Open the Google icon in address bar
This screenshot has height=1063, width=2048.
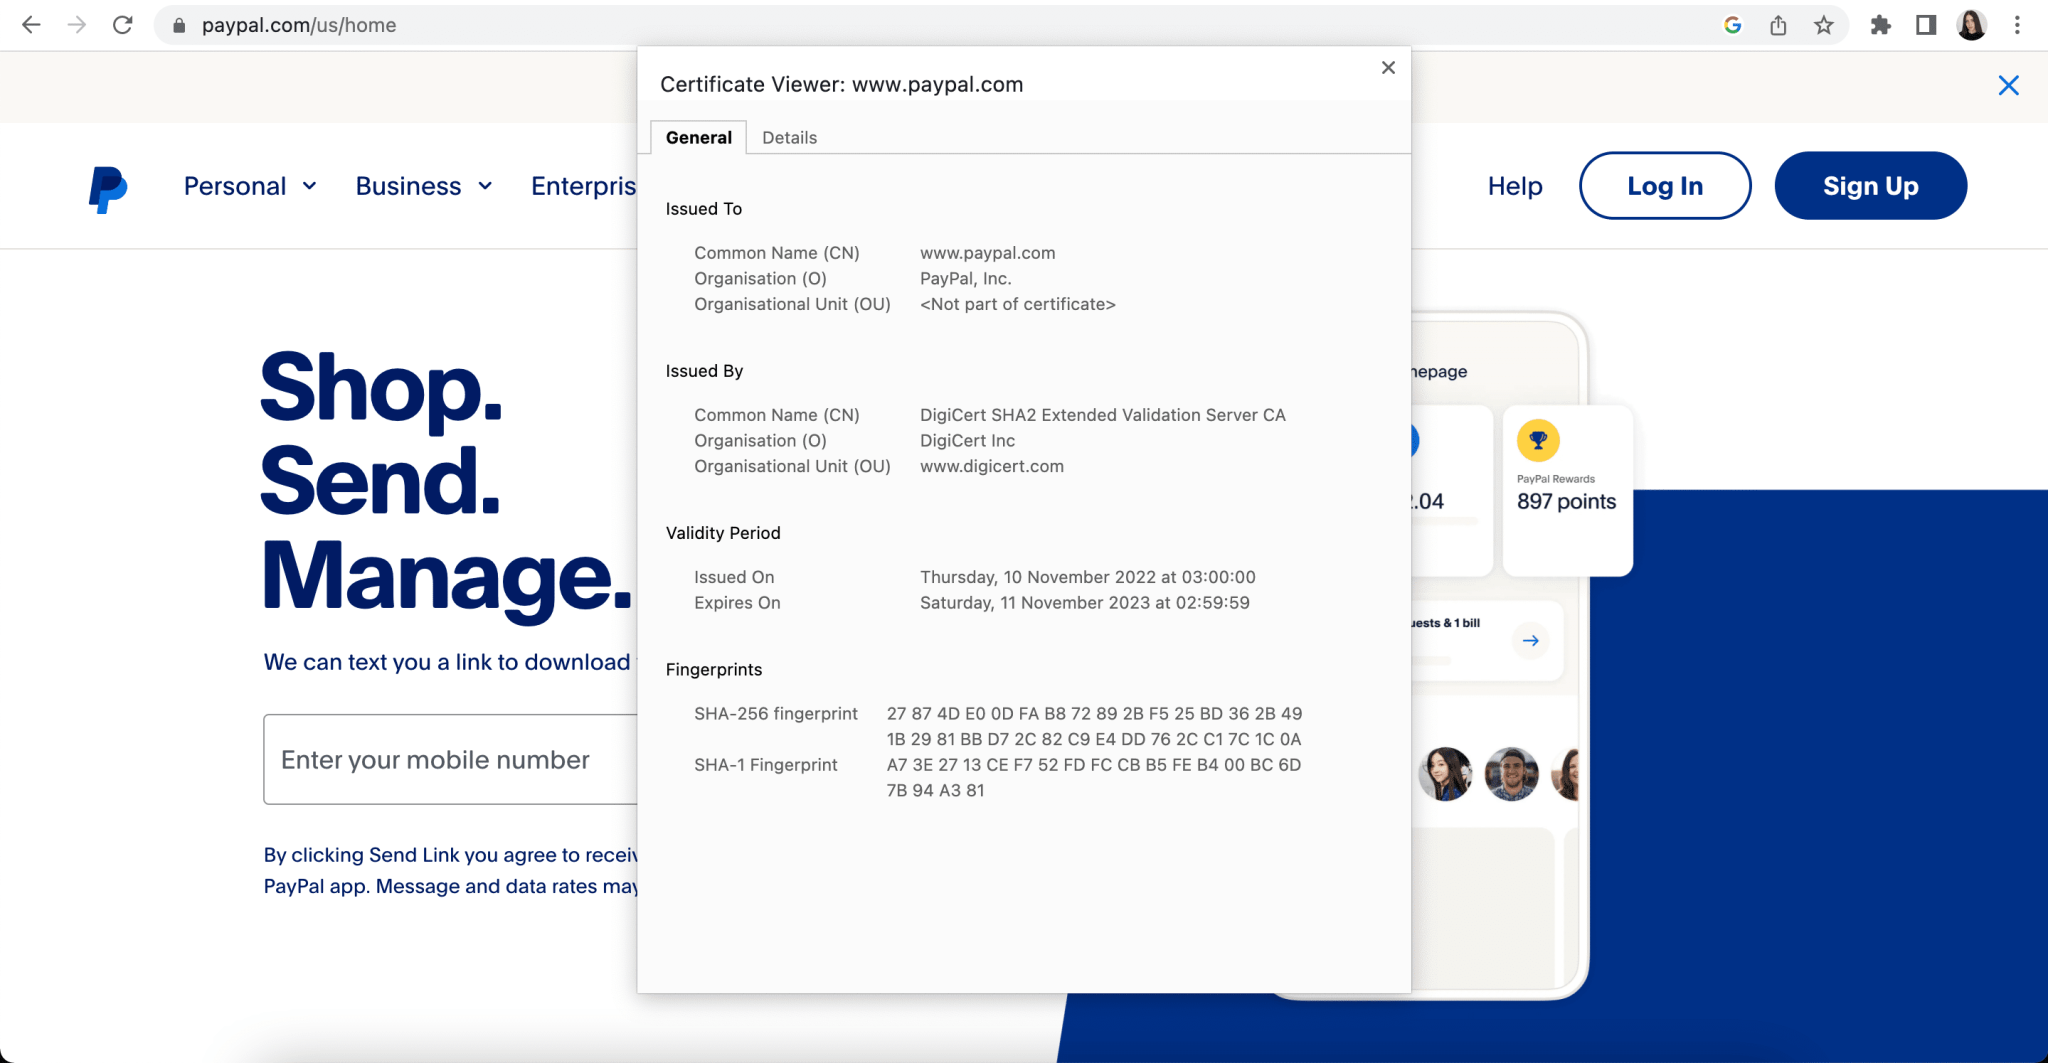click(1733, 25)
